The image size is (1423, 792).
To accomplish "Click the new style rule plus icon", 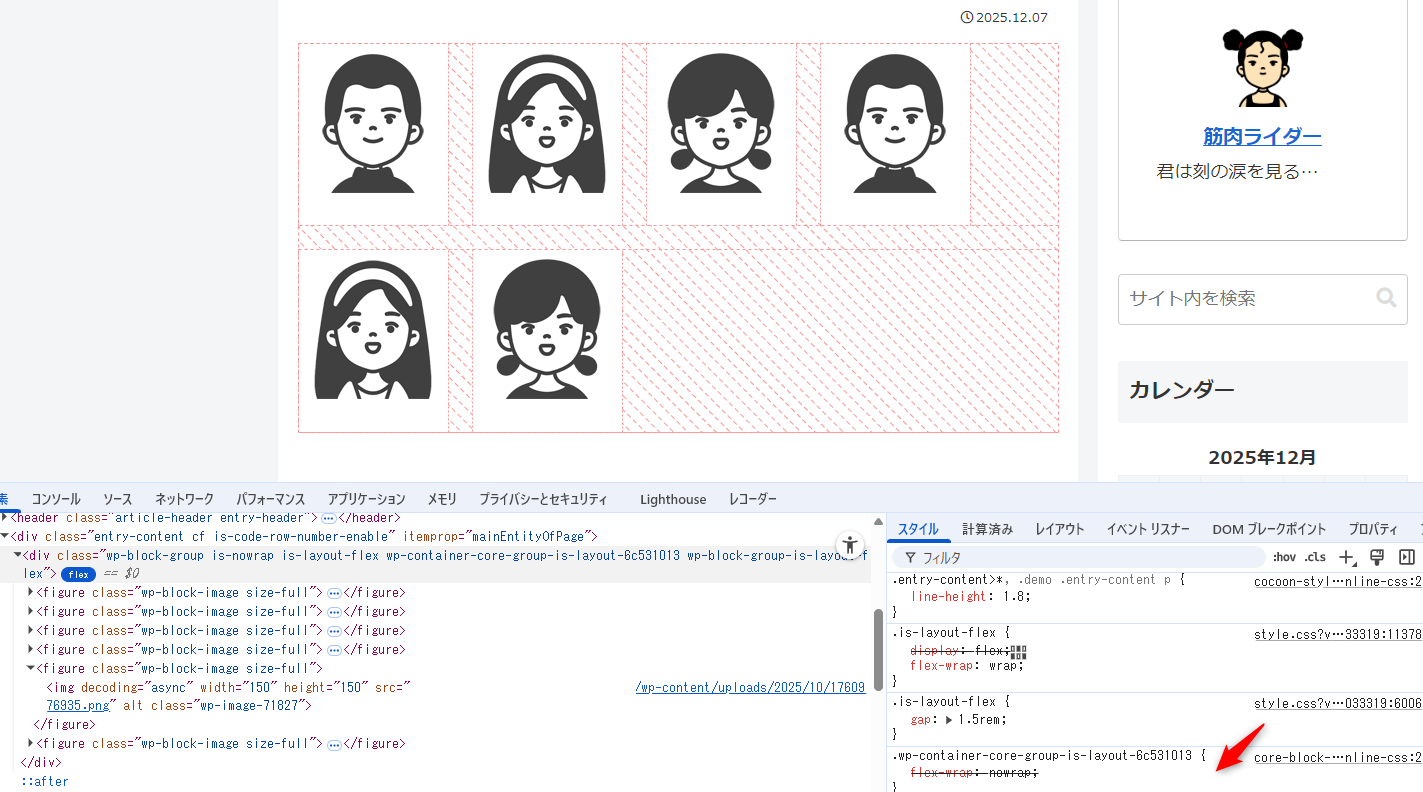I will tap(1346, 557).
